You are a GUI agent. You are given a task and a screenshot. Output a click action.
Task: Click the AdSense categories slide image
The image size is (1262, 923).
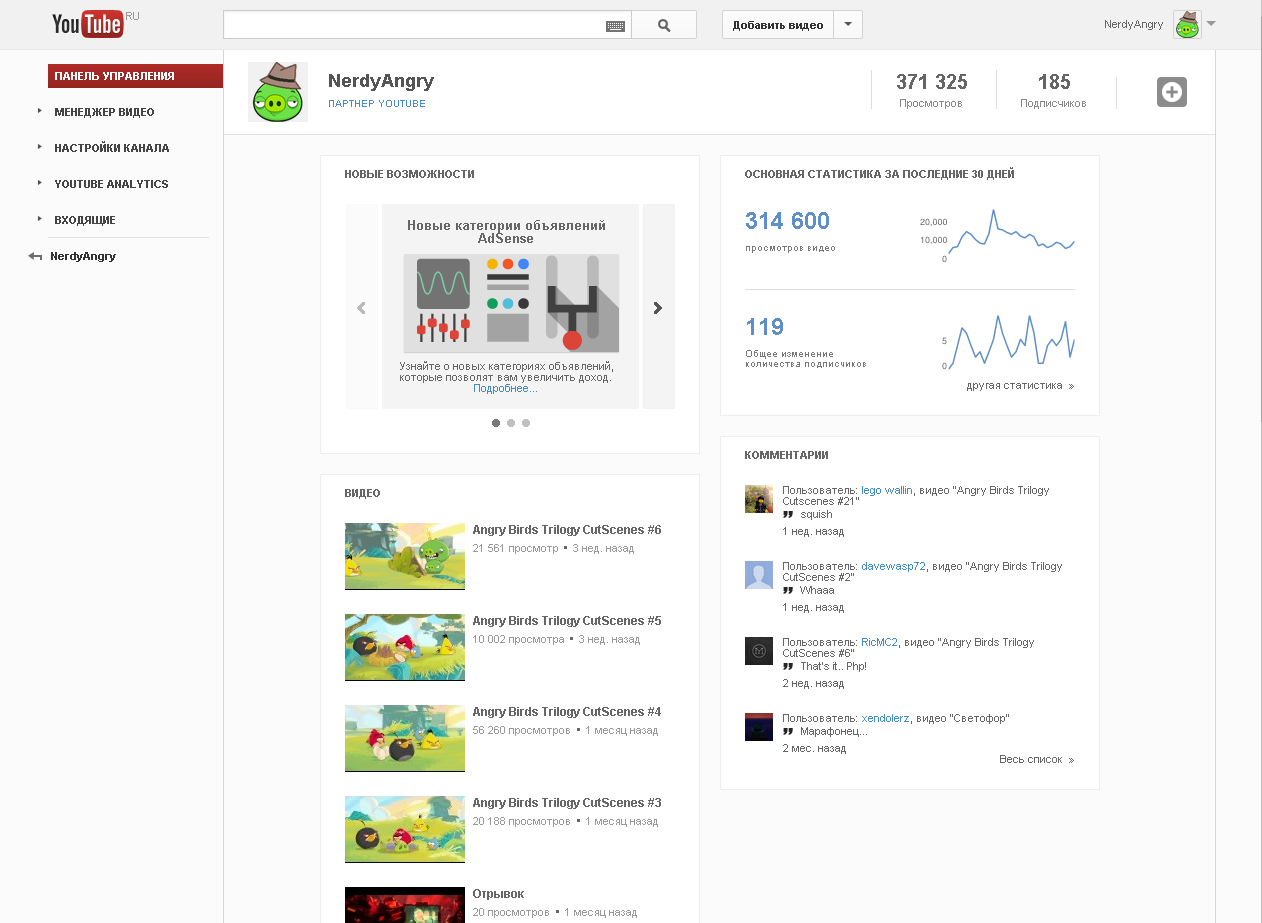click(x=511, y=303)
